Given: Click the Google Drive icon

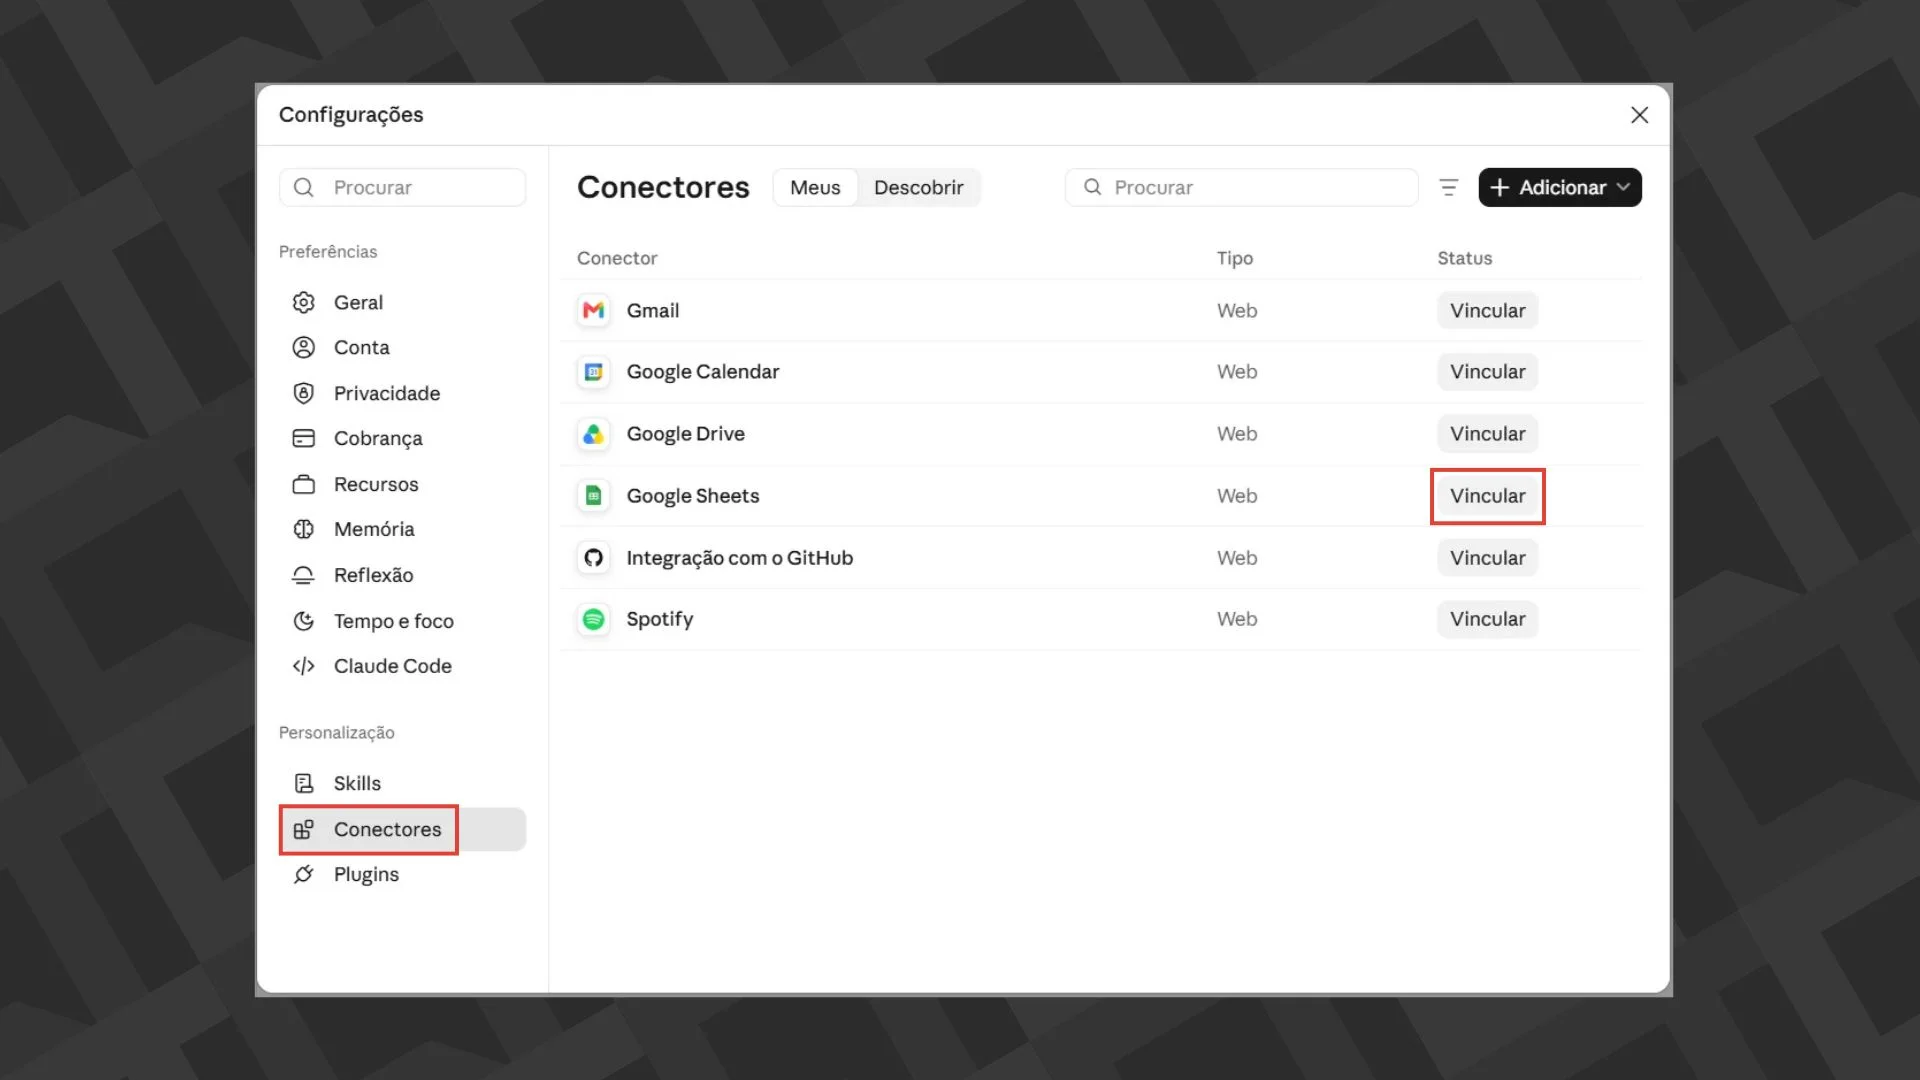Looking at the screenshot, I should [593, 434].
